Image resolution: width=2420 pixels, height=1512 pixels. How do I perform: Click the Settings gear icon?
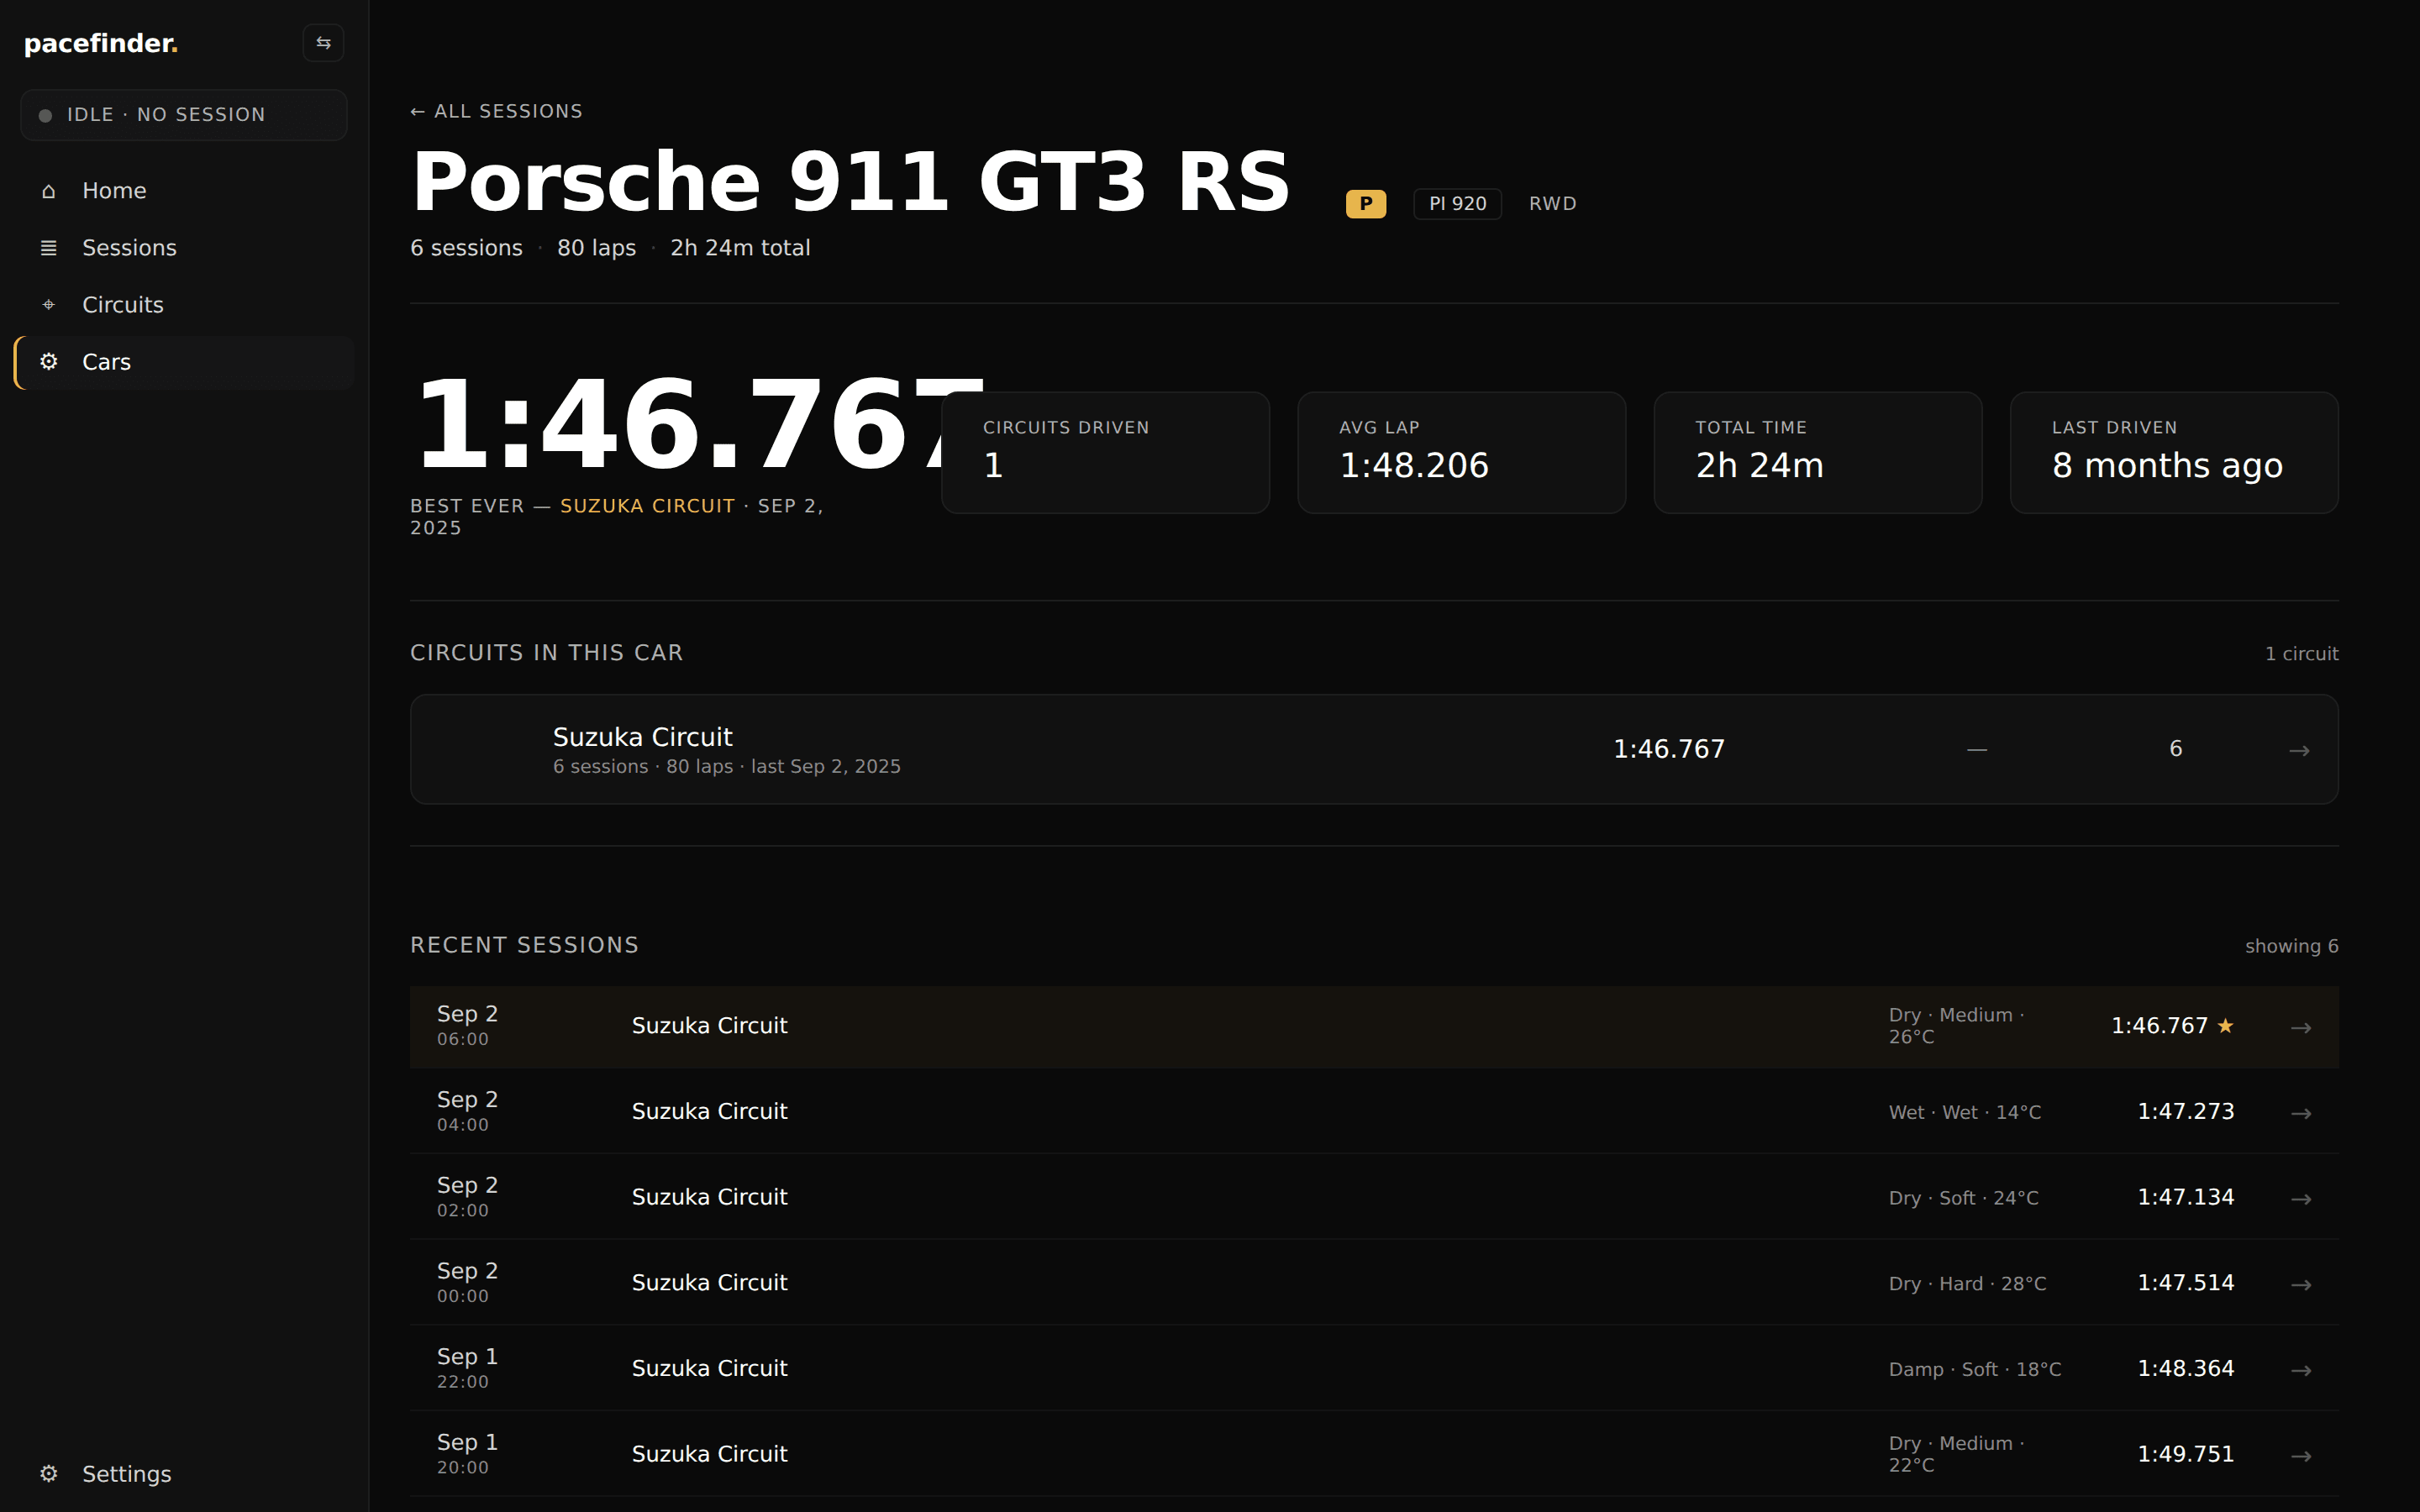[48, 1474]
